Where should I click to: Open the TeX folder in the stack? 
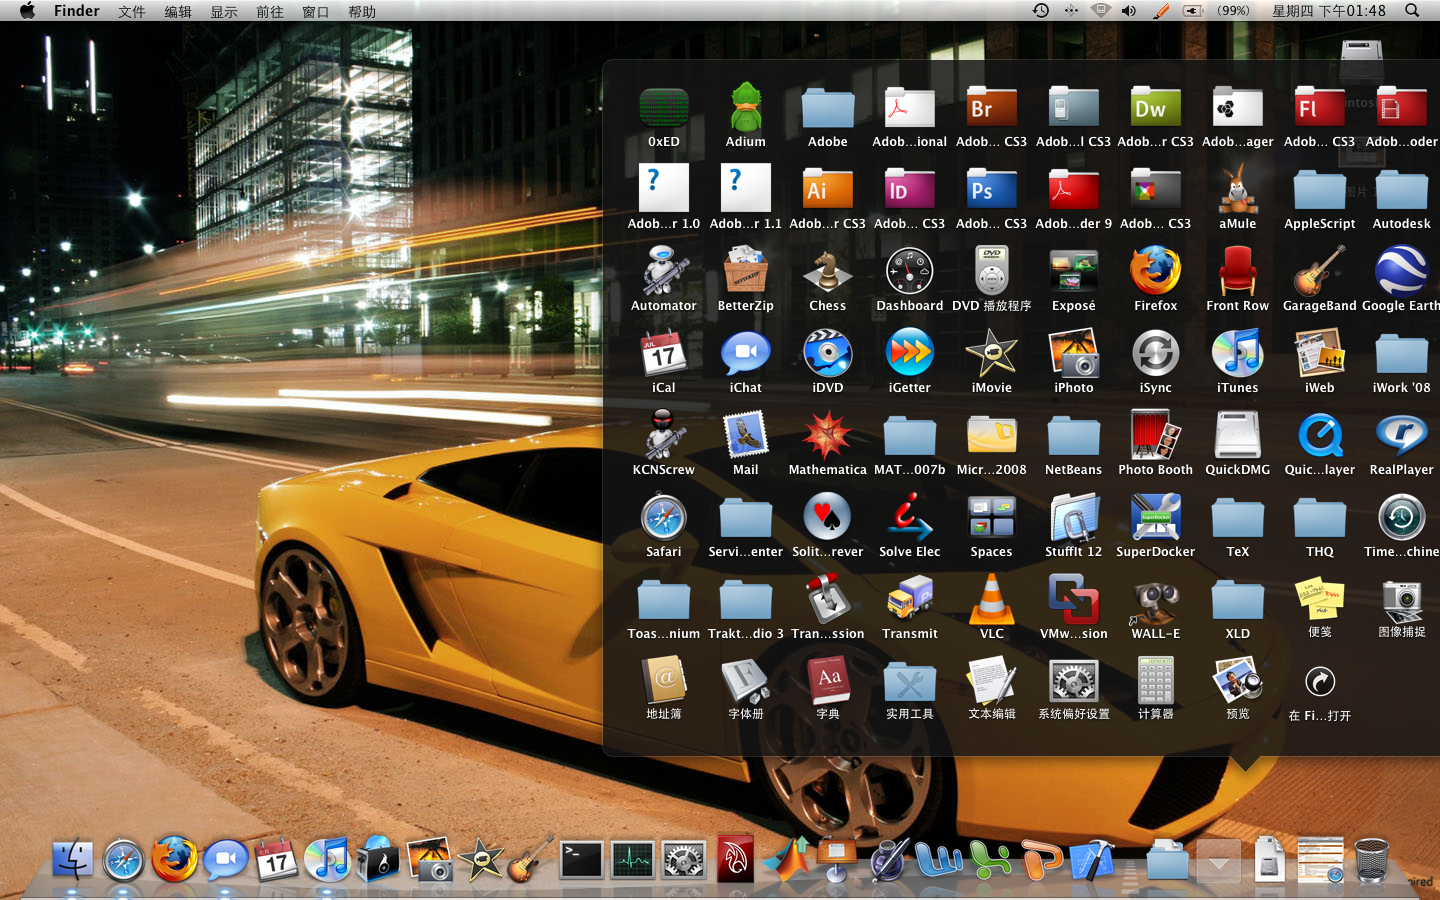(1238, 518)
